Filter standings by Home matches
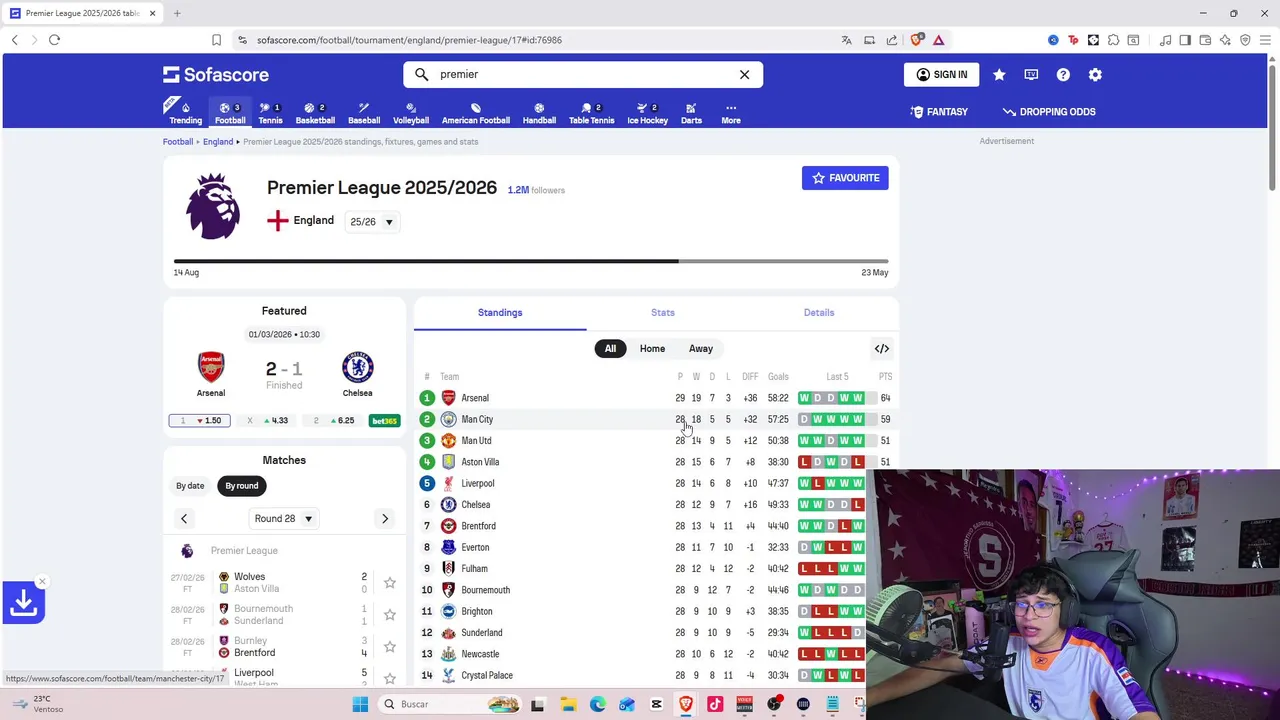 (652, 348)
